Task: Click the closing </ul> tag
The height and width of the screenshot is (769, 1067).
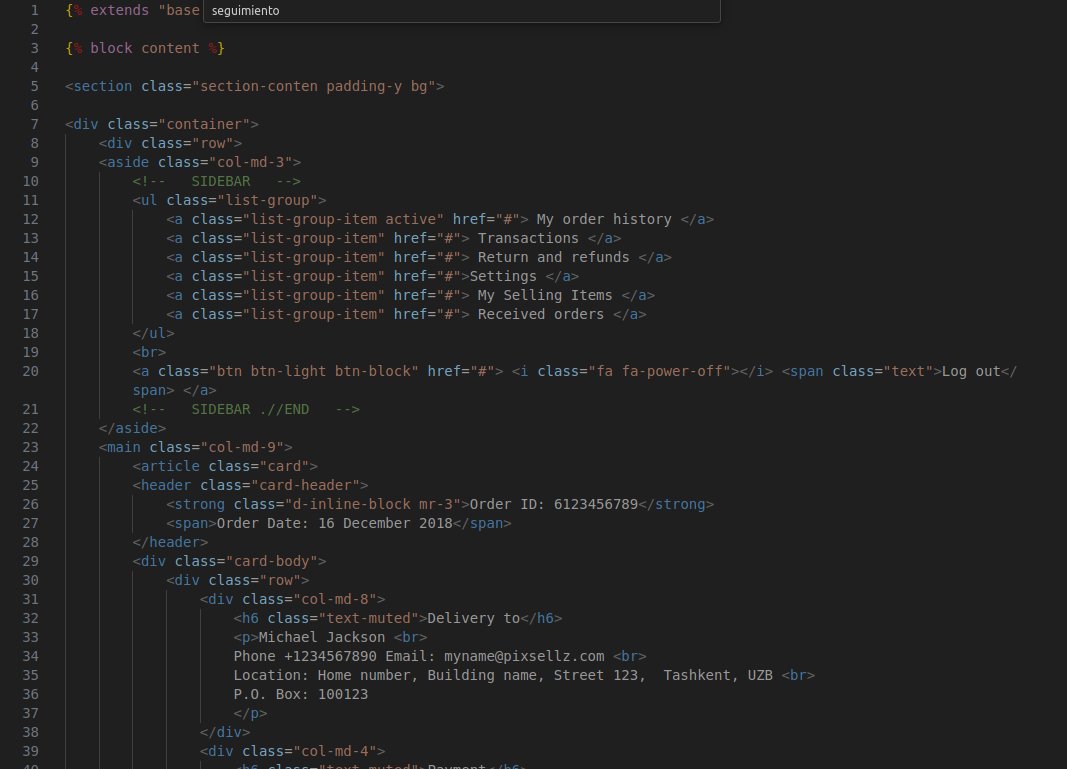Action: 154,333
